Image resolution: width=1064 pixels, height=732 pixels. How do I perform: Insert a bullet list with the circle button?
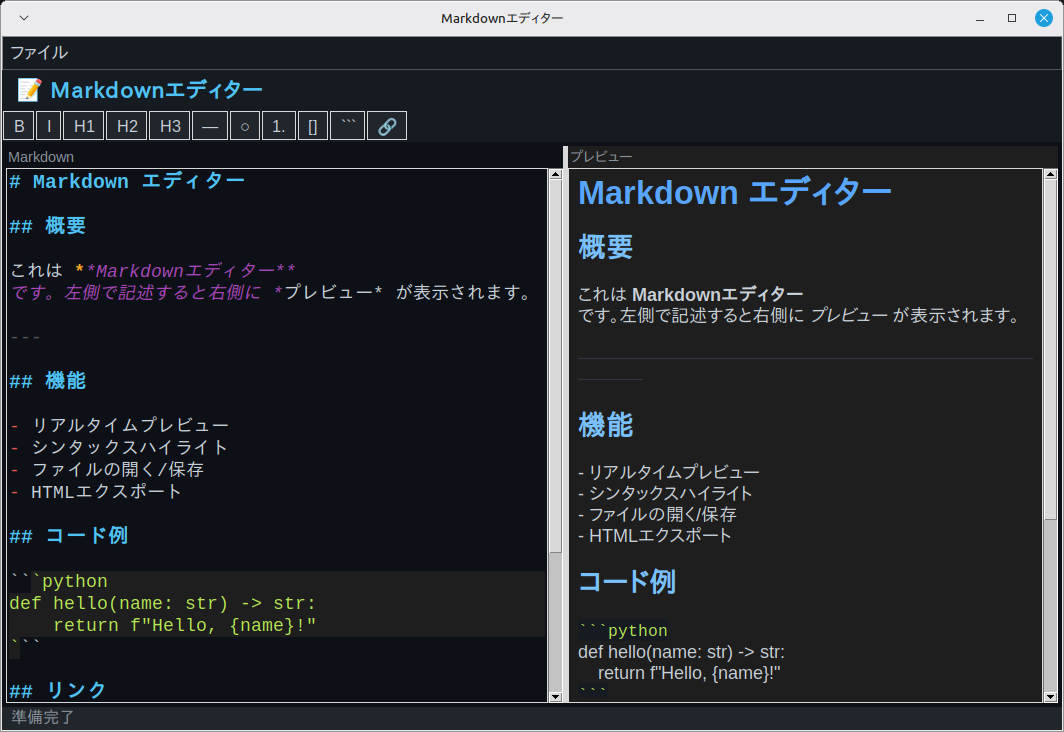tap(245, 126)
